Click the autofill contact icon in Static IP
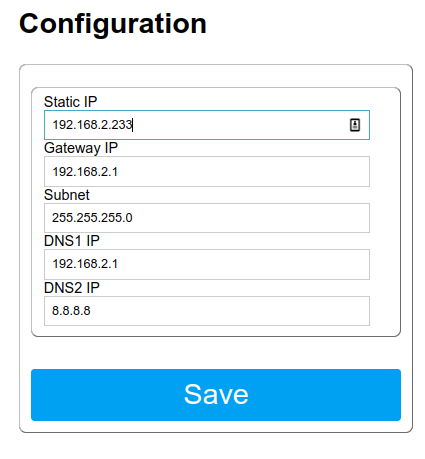This screenshot has width=425, height=459. pyautogui.click(x=355, y=125)
